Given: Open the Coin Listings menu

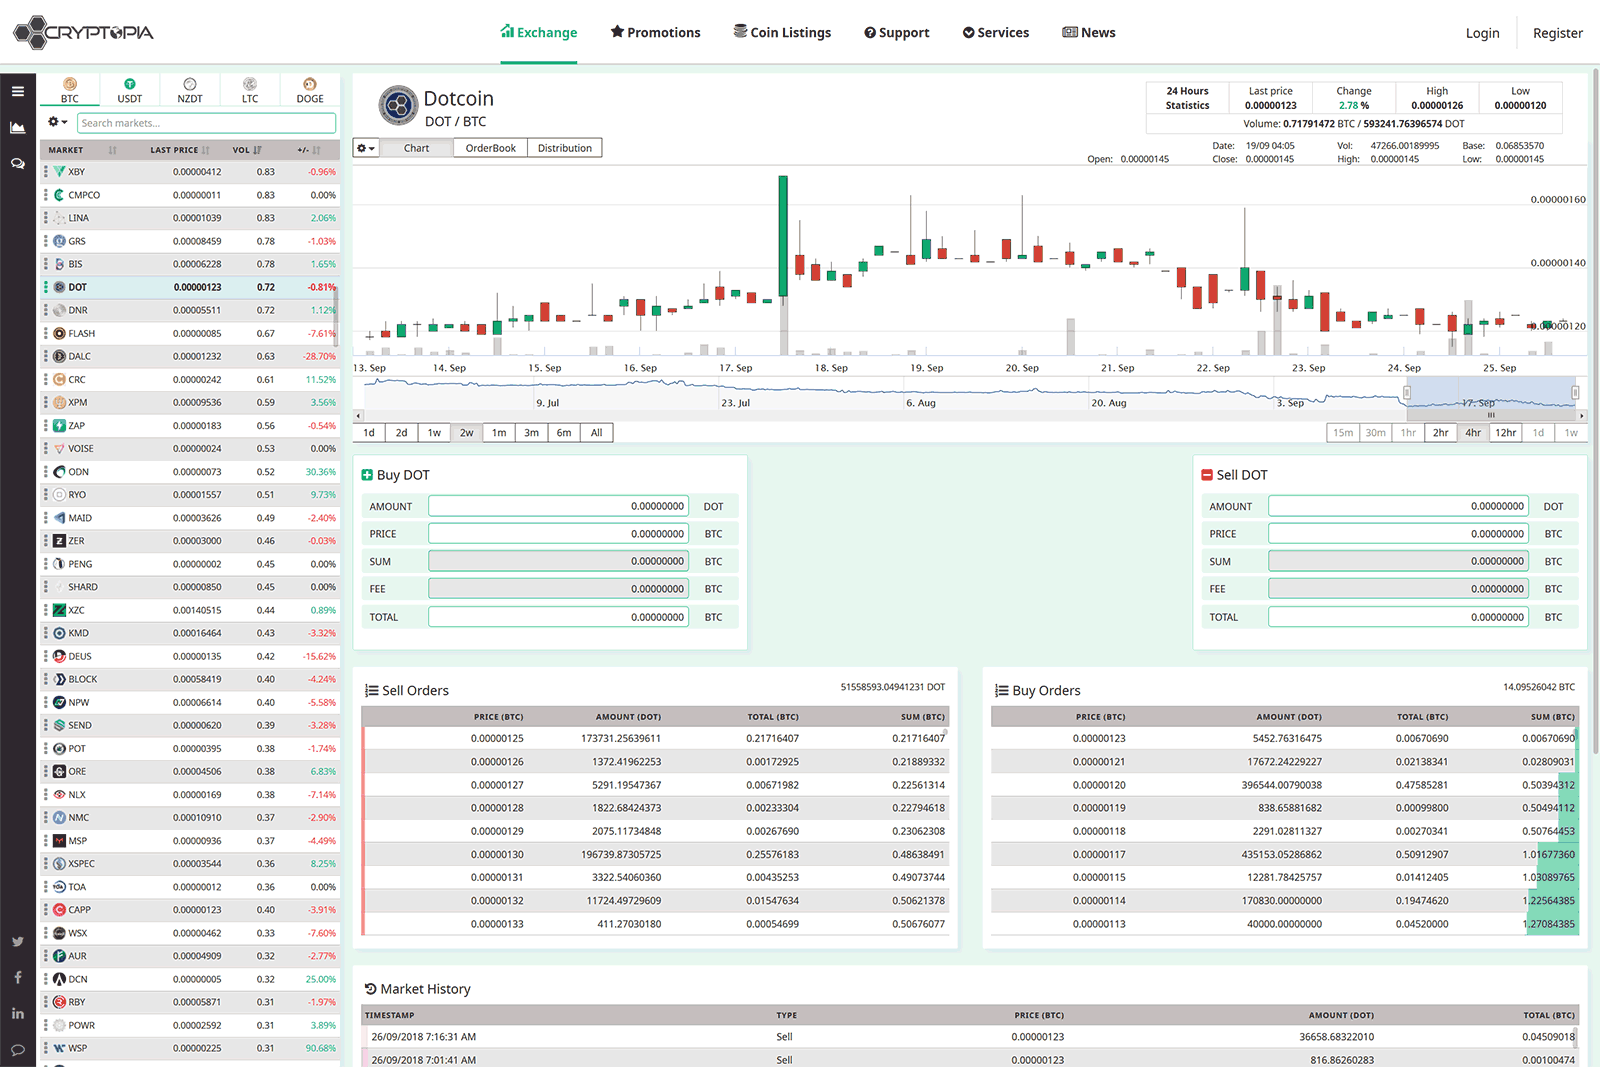Looking at the screenshot, I should 782,32.
